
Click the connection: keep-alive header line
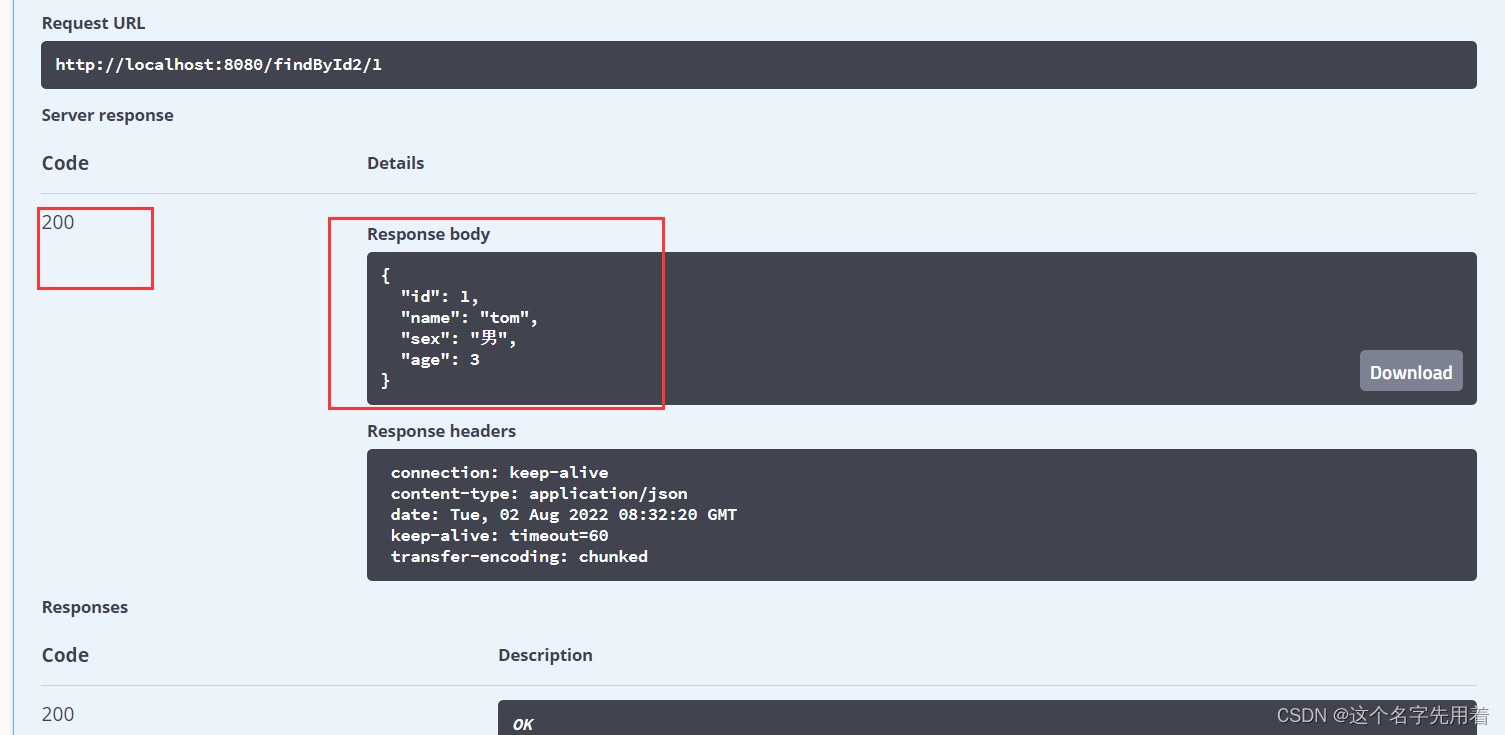[499, 472]
